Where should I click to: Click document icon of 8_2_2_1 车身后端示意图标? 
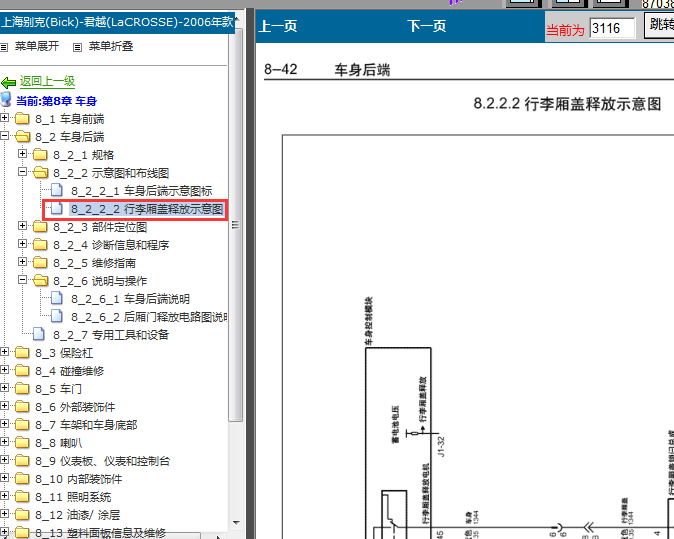coord(57,190)
